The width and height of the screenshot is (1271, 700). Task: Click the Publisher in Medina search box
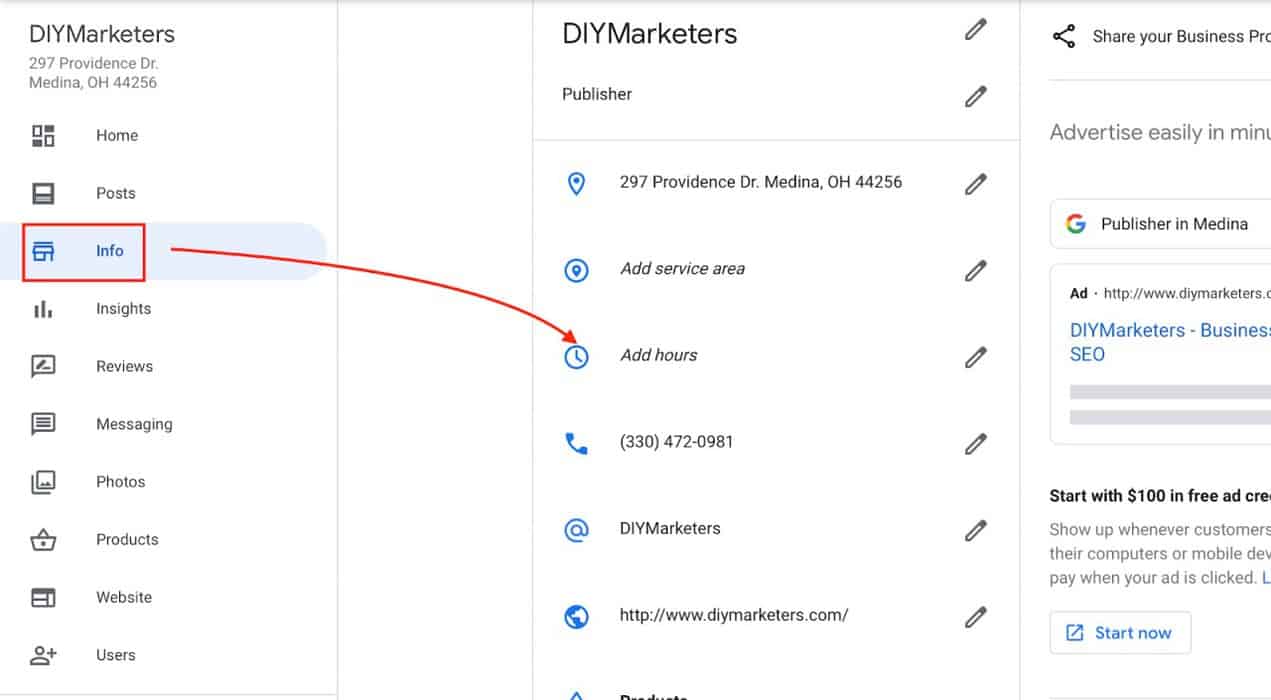[1160, 224]
